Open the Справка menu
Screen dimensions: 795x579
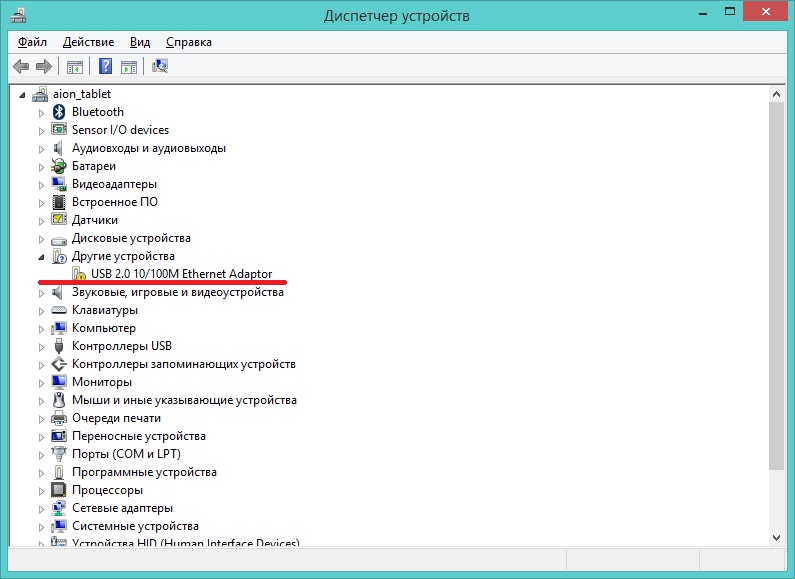[189, 42]
